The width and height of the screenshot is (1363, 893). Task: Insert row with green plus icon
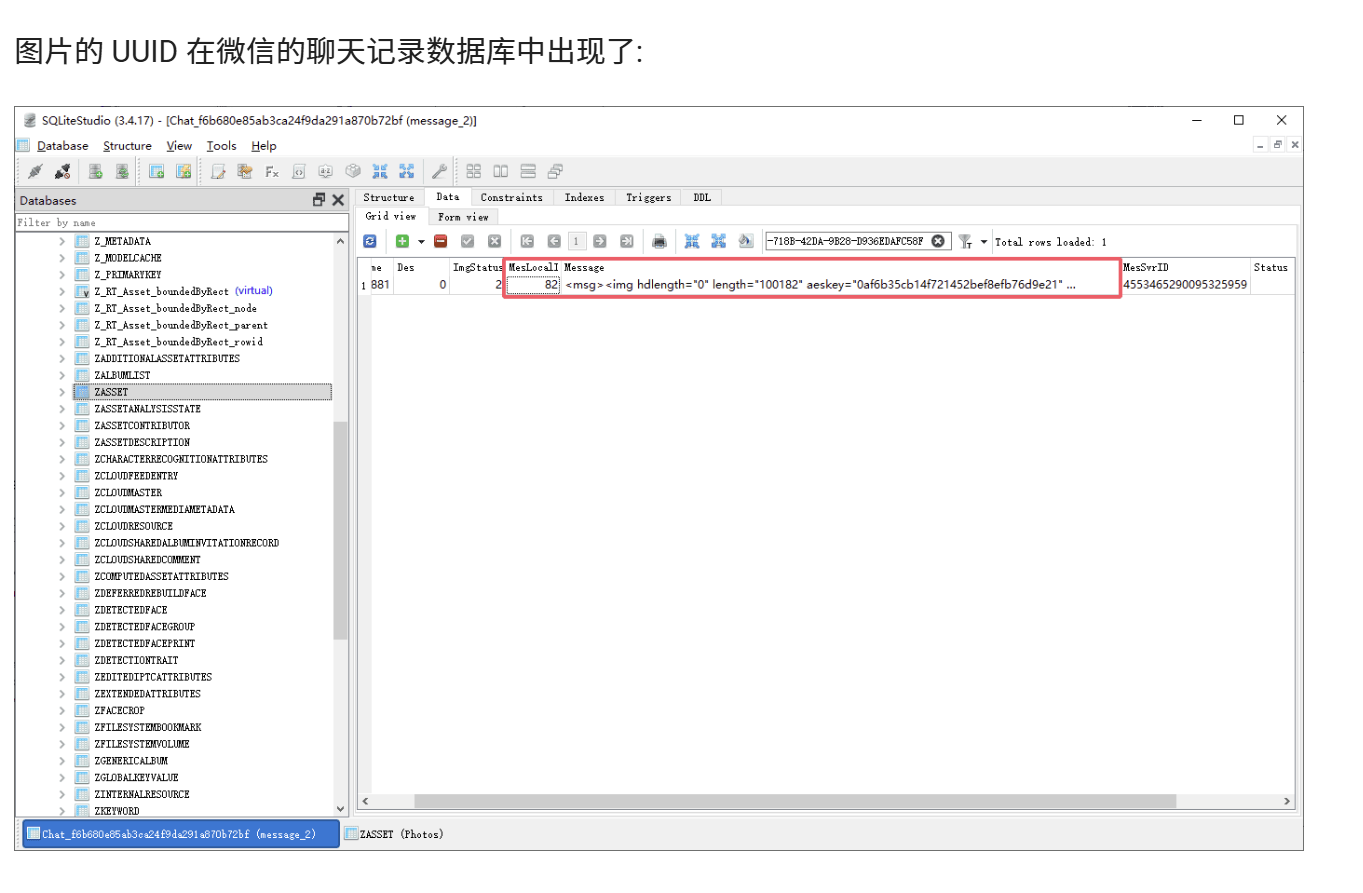403,241
